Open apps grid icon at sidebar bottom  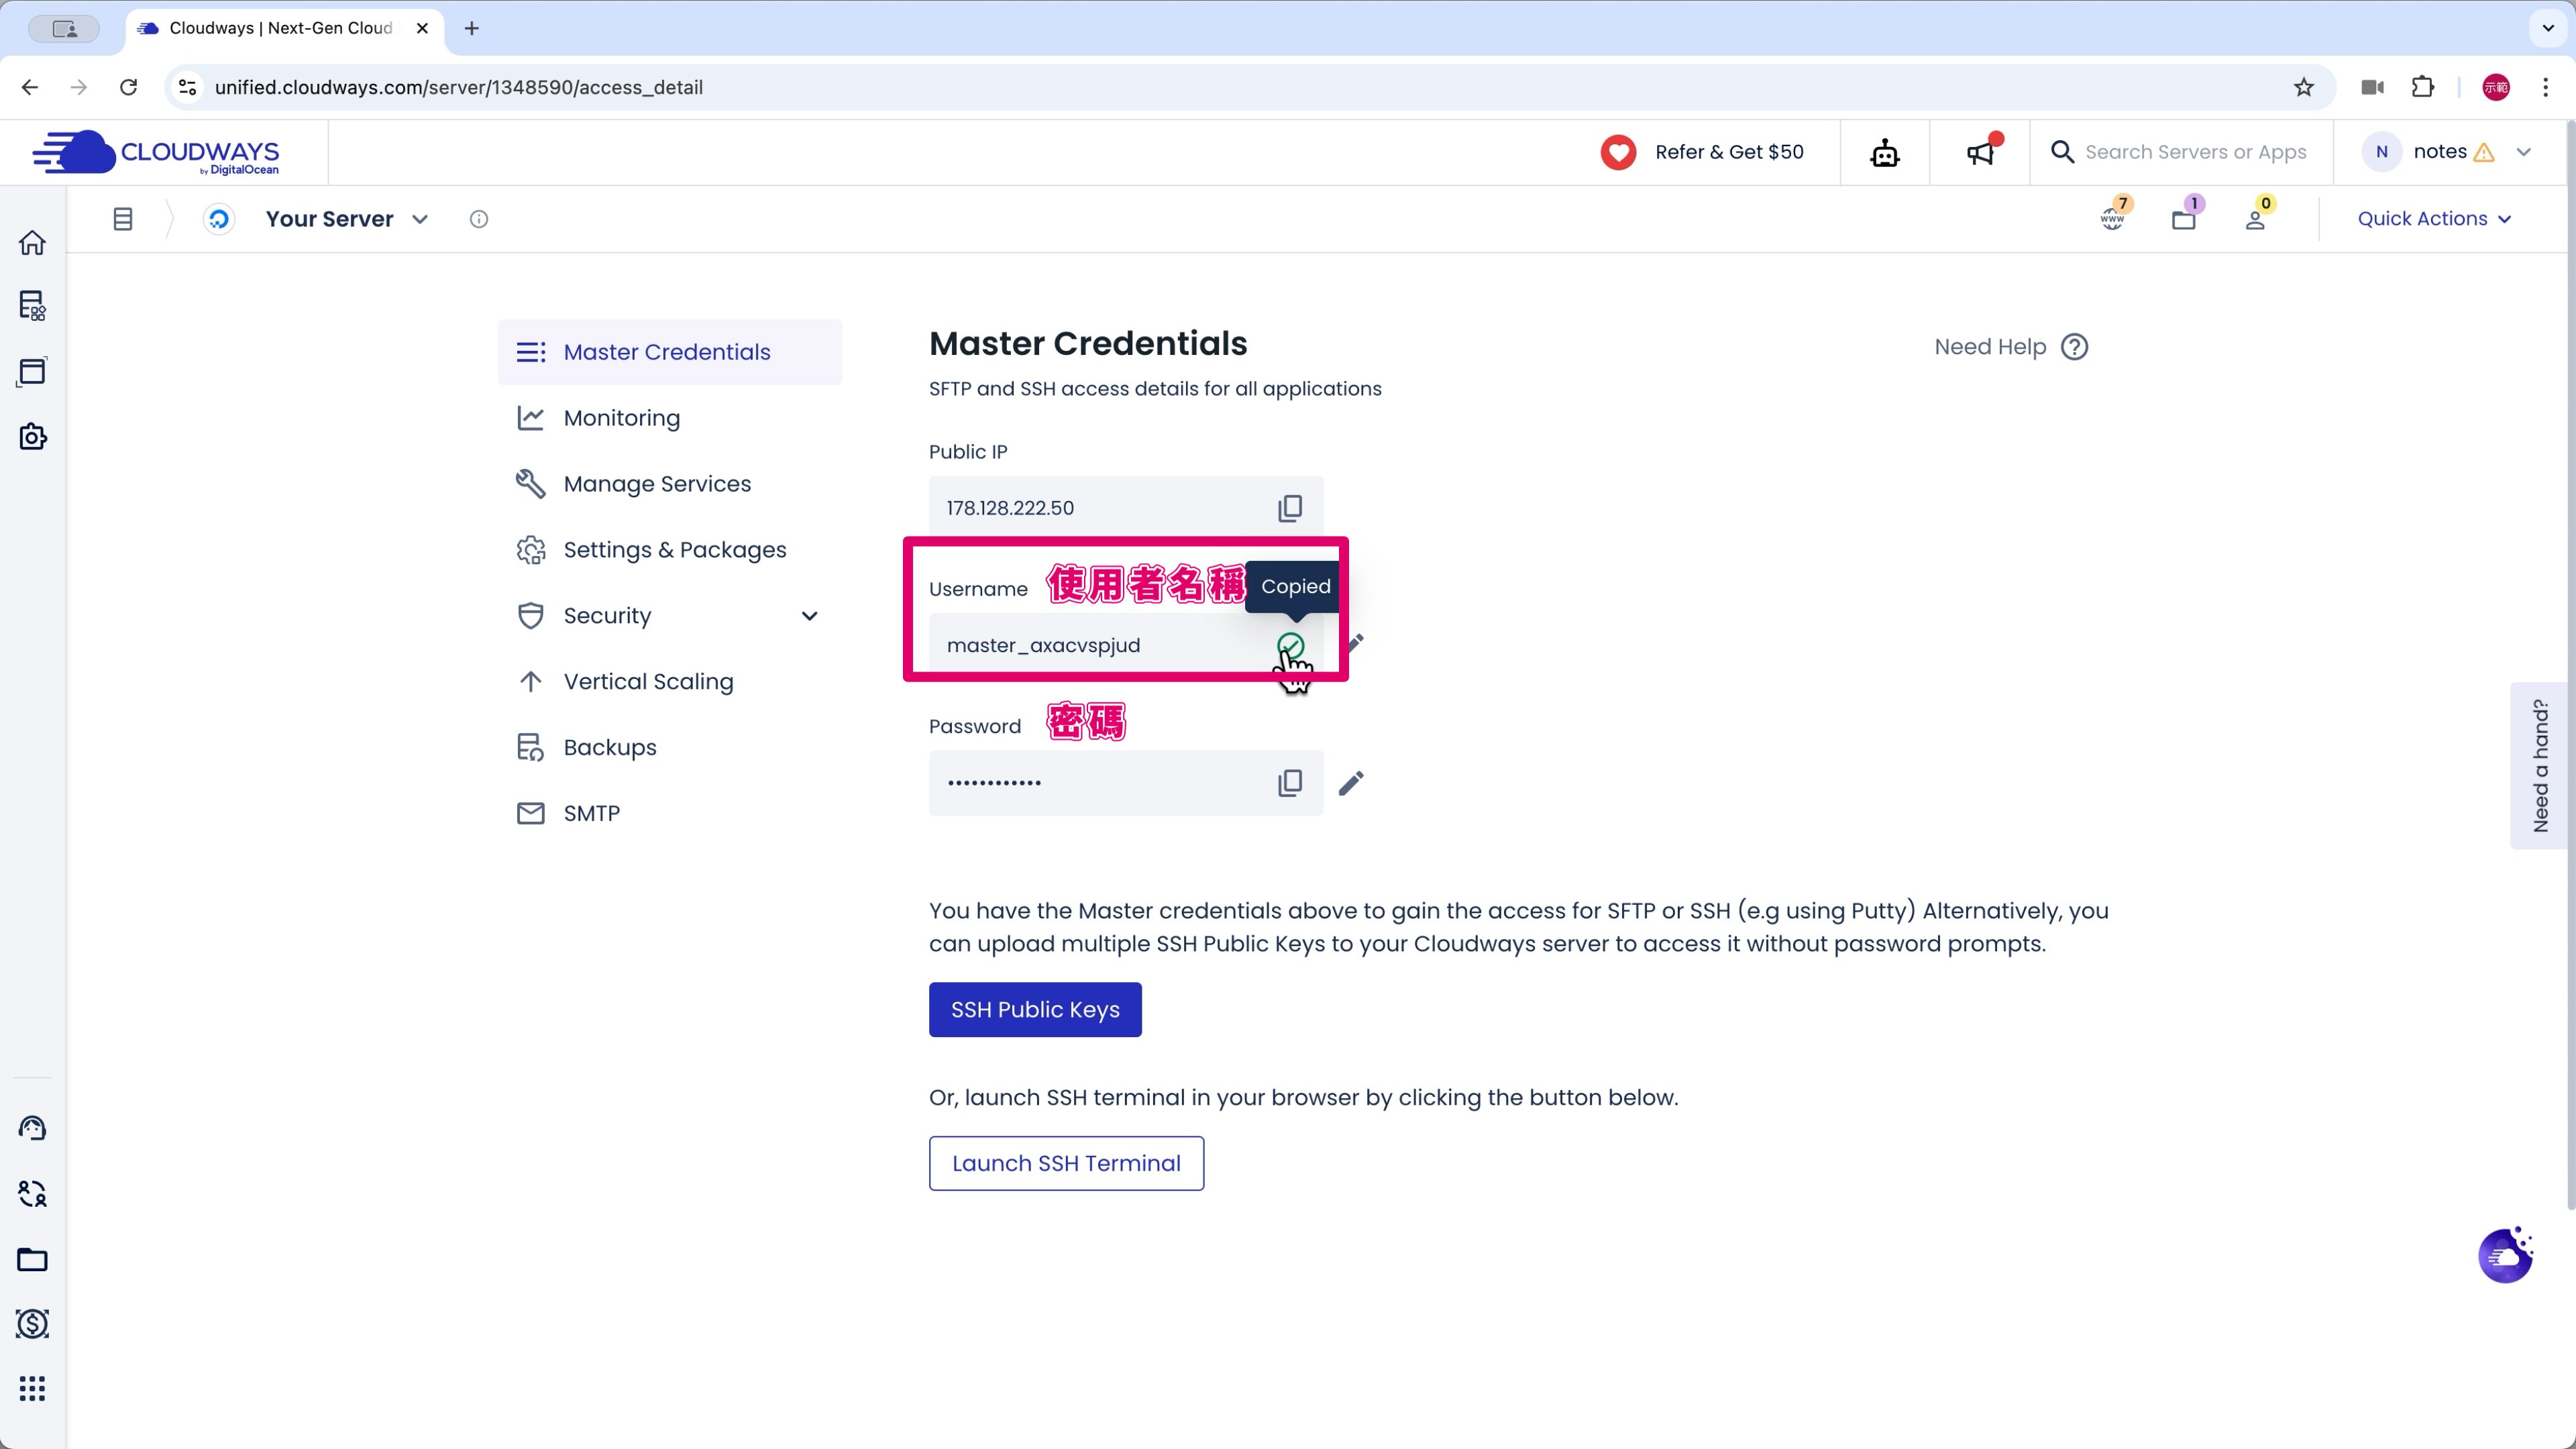[x=32, y=1388]
